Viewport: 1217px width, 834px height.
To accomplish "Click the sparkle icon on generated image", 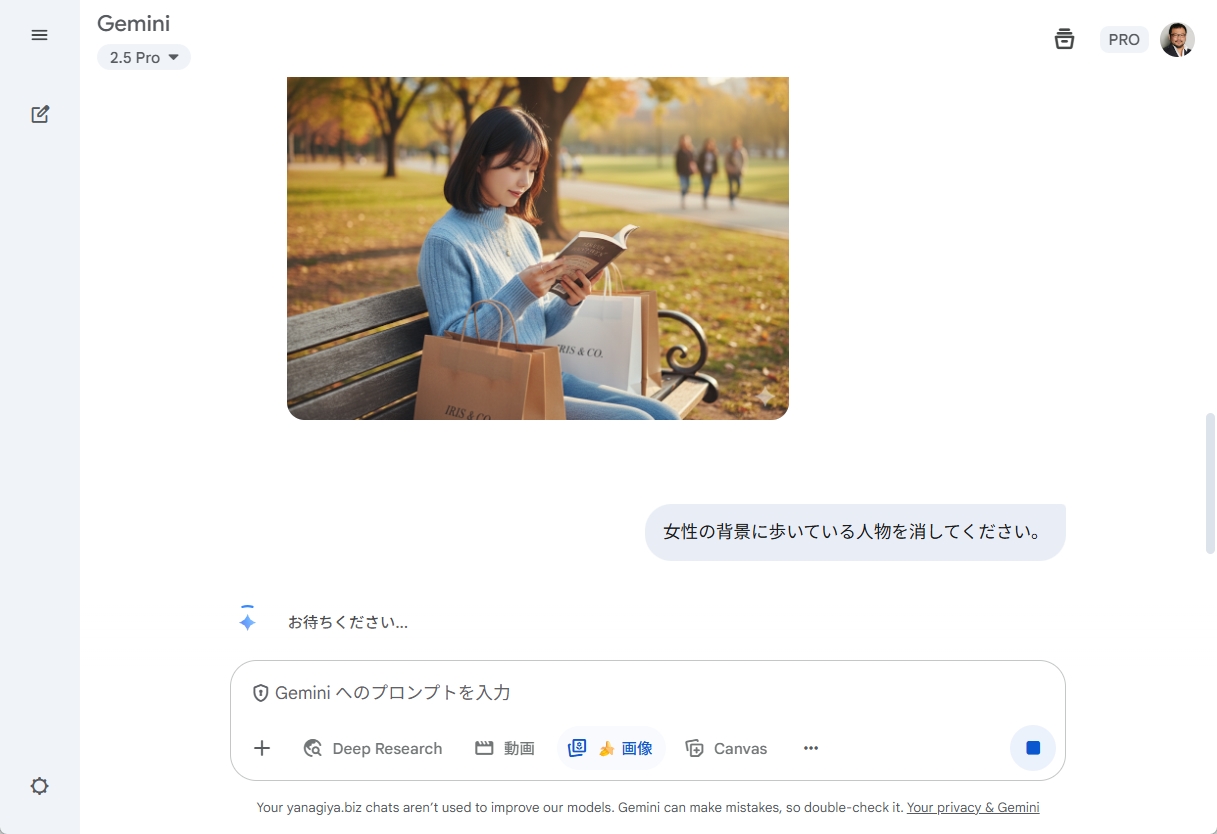I will click(765, 397).
